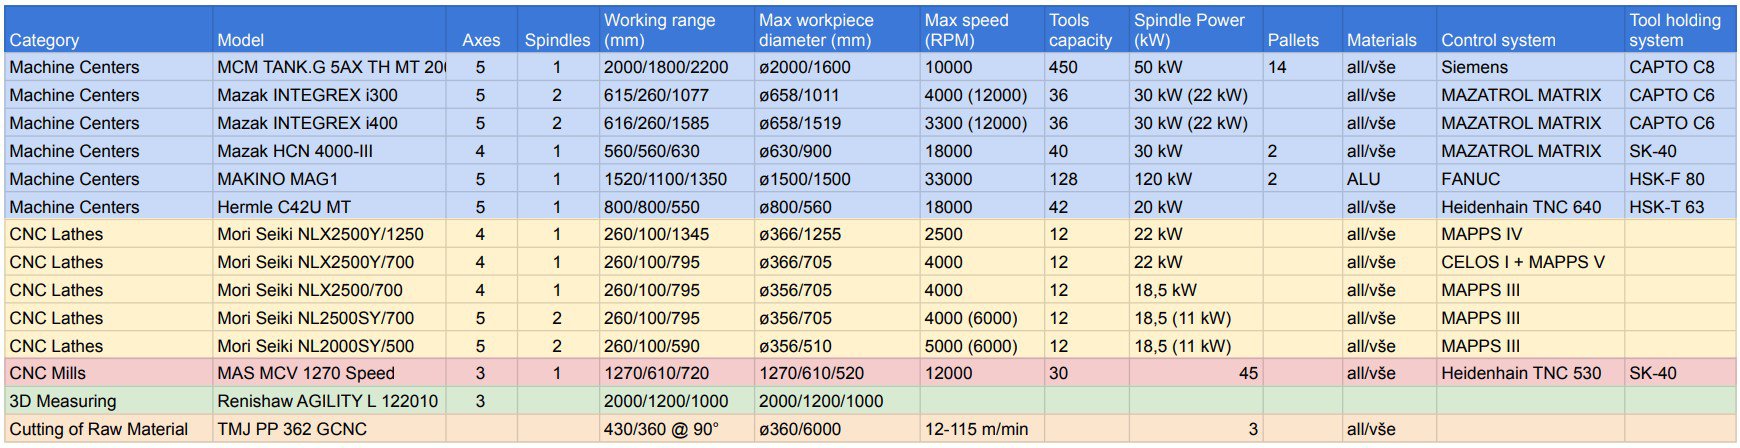
Task: Click the Mazak INTEGREX i400 cell
Action: (329, 123)
